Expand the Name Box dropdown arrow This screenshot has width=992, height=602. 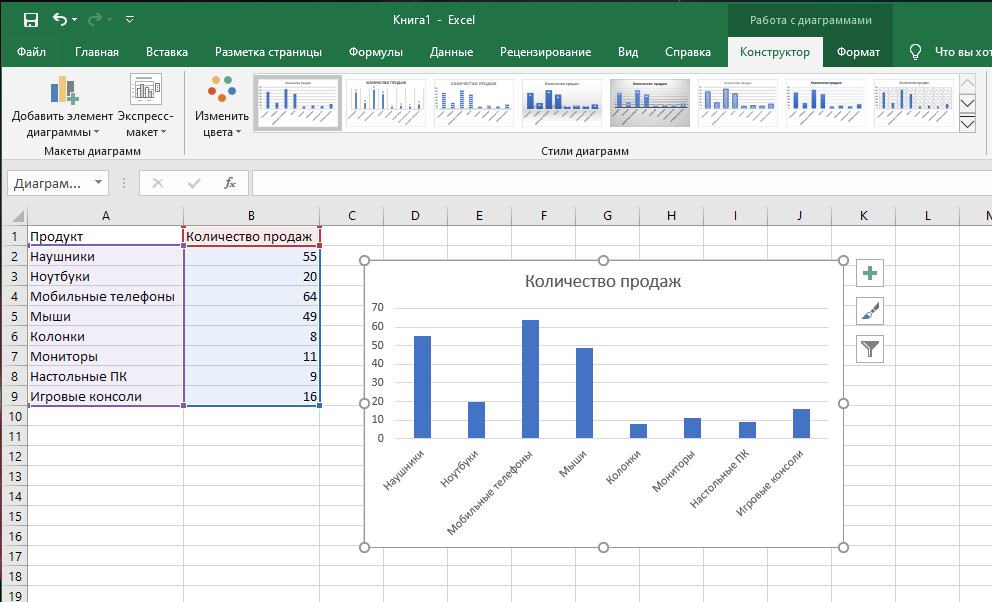(x=98, y=183)
